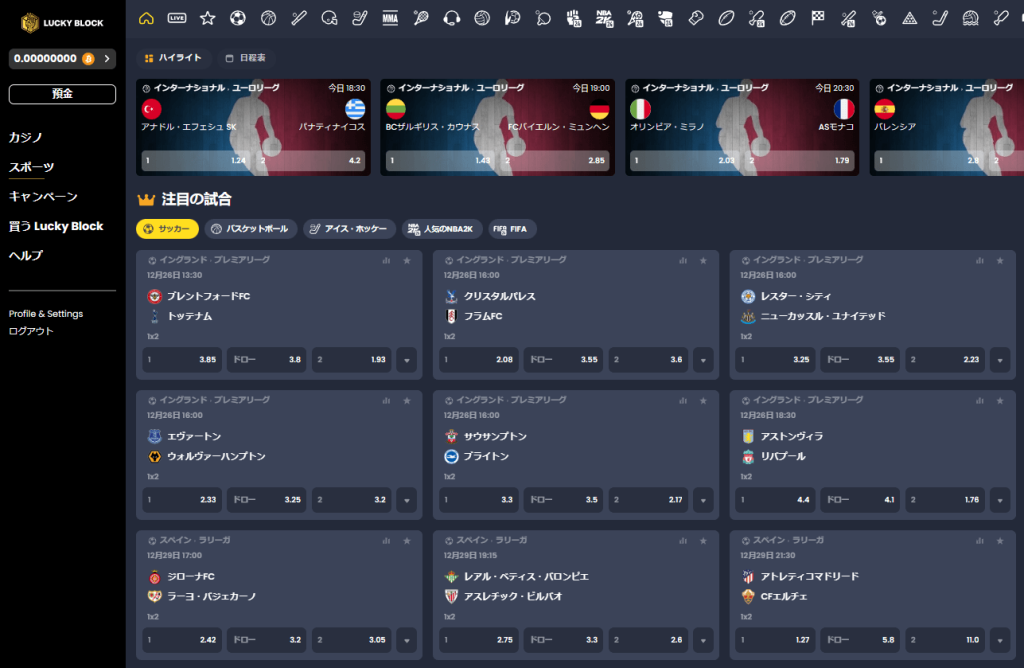Open the カジノ sidebar link

coord(25,138)
